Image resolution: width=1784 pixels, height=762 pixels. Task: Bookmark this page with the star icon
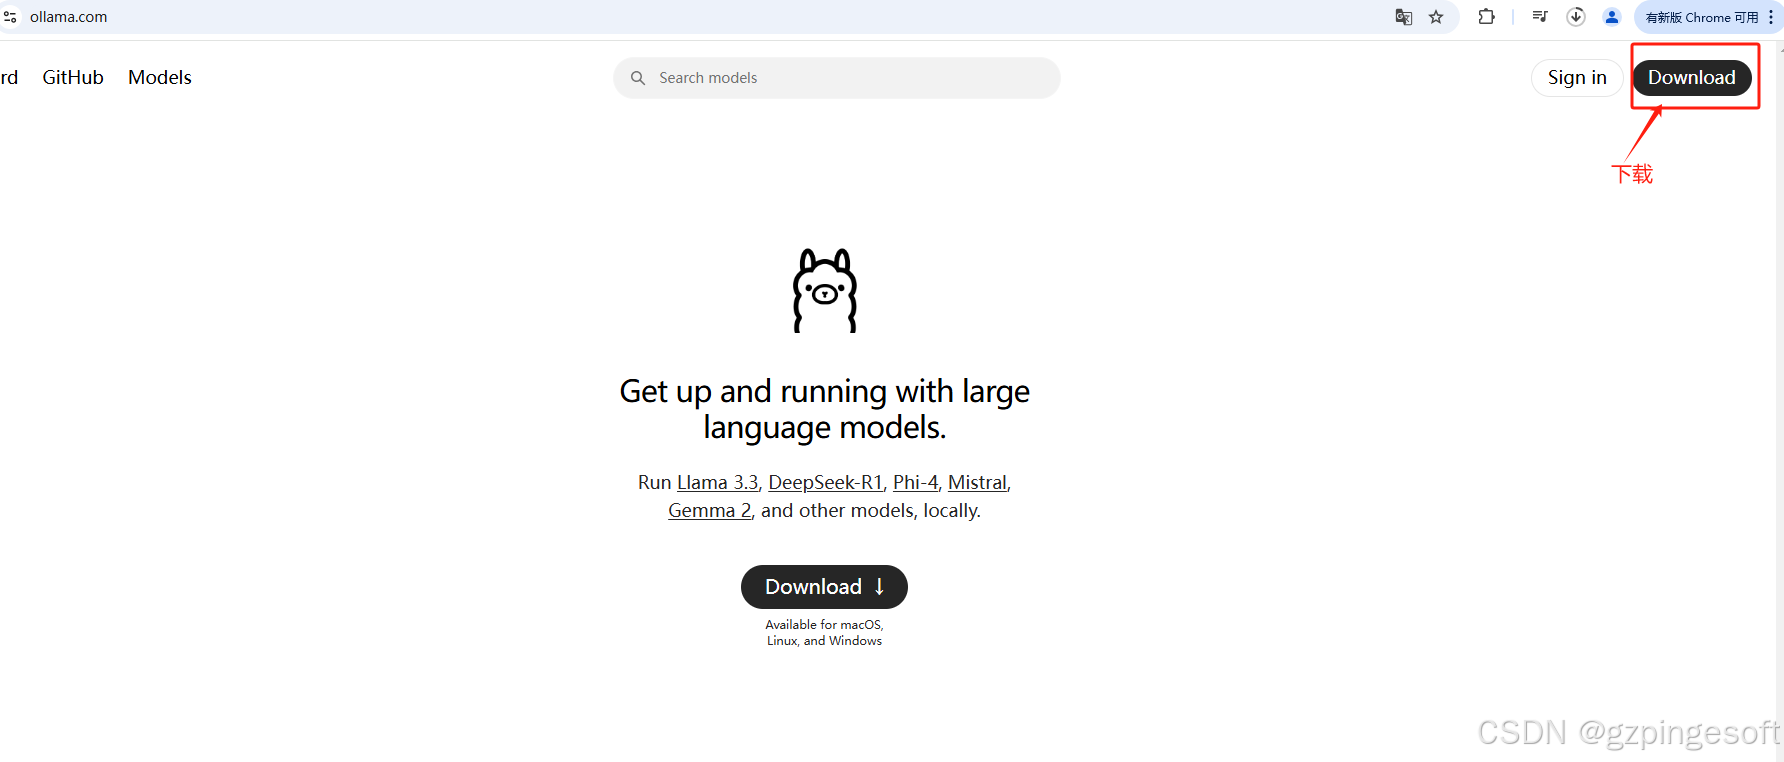[1436, 17]
